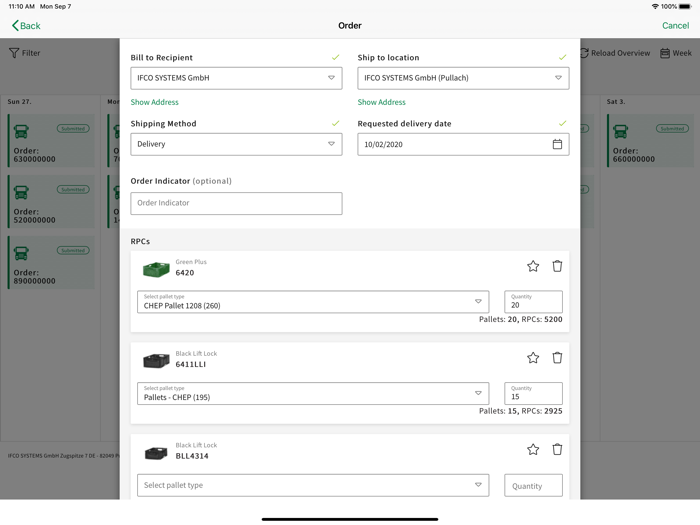Open empty Select pallet type dropdown for BLL4314
700x525 pixels.
click(313, 485)
